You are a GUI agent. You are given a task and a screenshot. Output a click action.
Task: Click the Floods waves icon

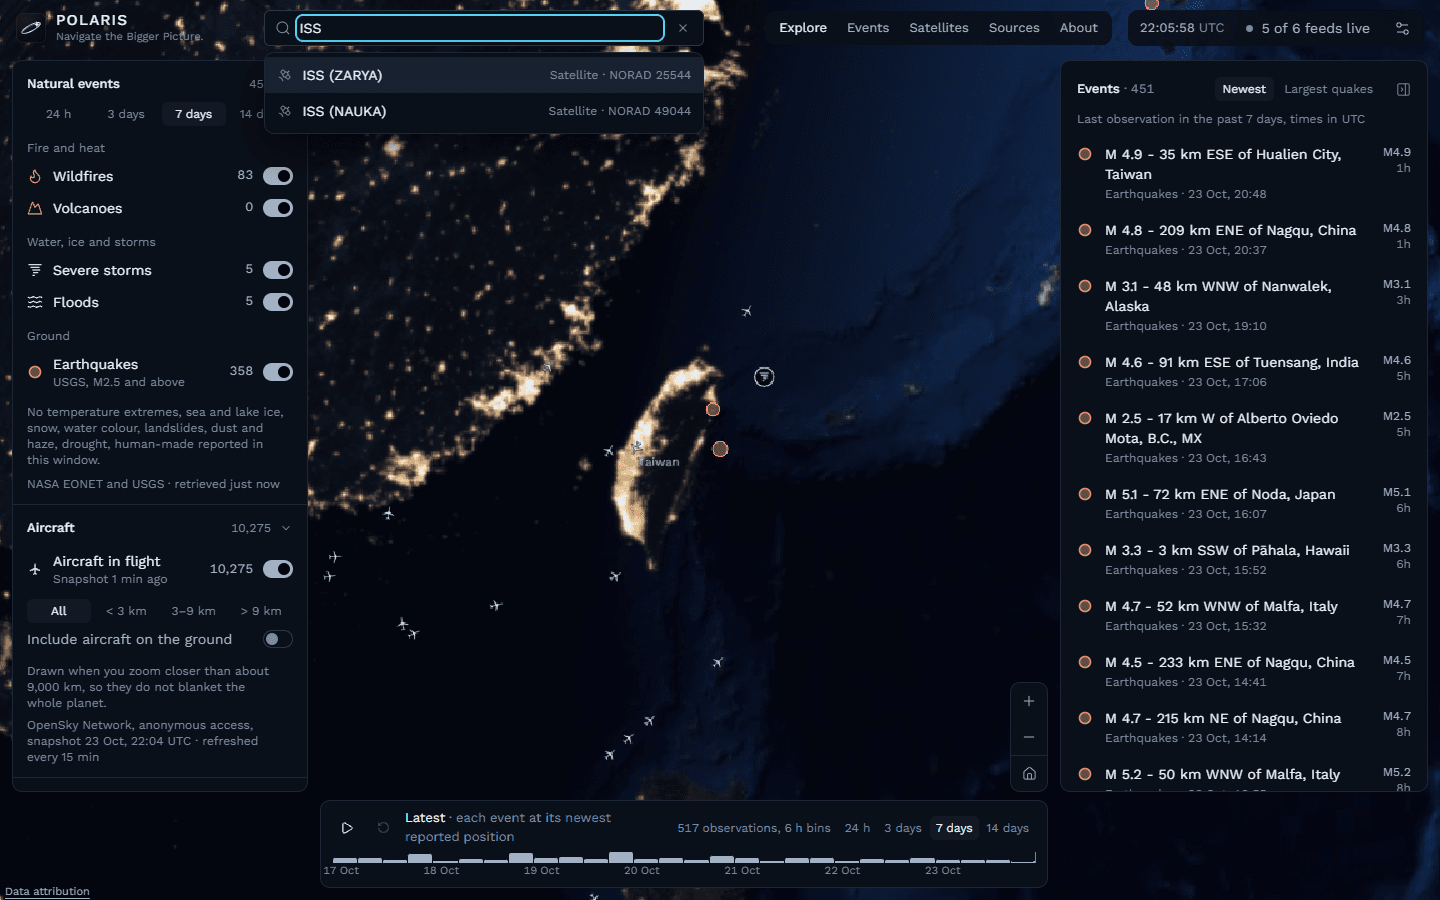click(35, 302)
